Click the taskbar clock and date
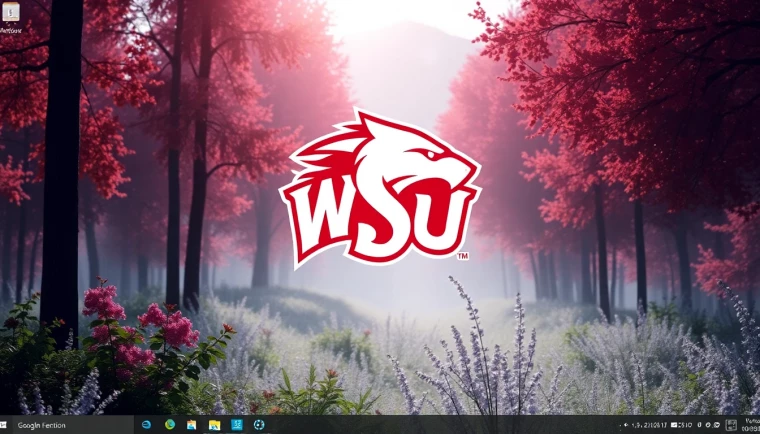 click(x=751, y=425)
